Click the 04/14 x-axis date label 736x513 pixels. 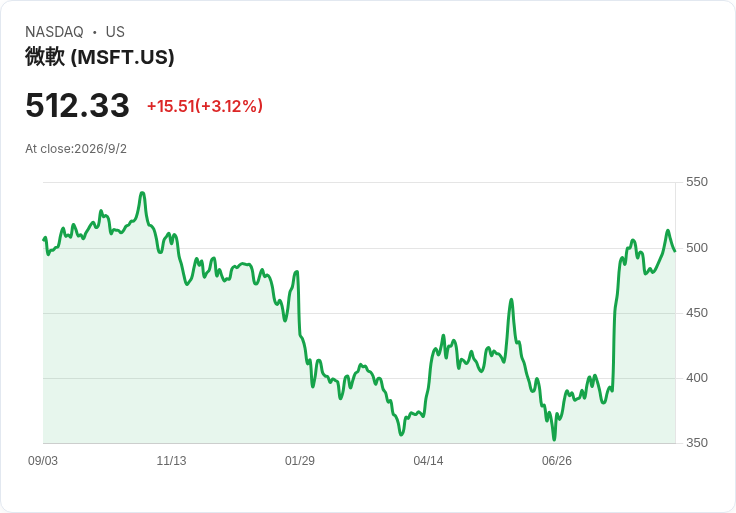(428, 461)
